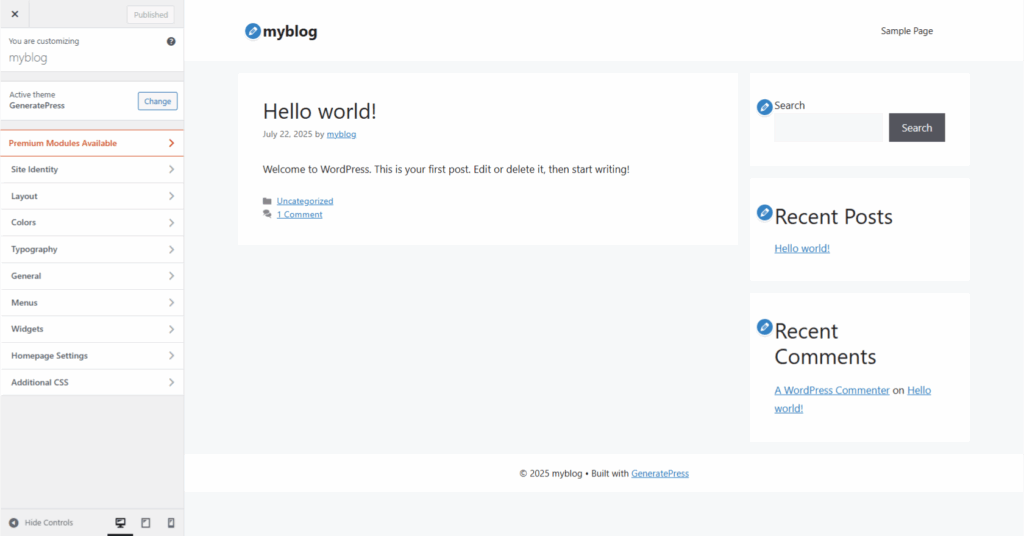Image resolution: width=1024 pixels, height=536 pixels.
Task: Click the comments bubble icon beside 1 Comment
Action: tap(267, 214)
